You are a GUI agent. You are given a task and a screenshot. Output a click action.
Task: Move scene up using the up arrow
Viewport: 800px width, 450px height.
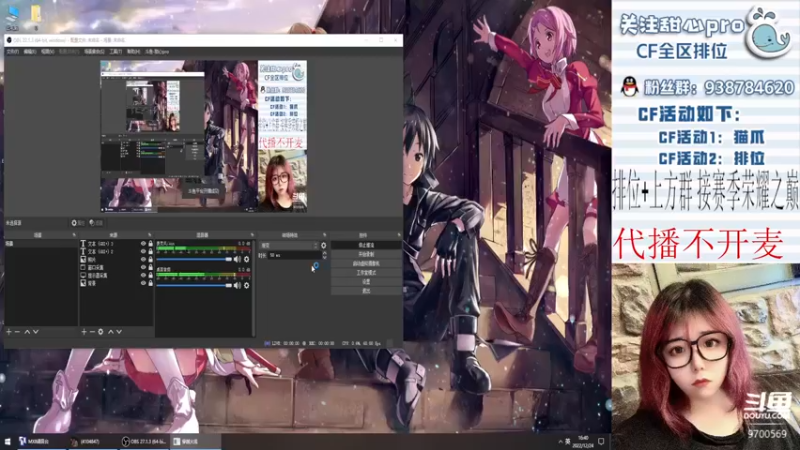[27, 332]
